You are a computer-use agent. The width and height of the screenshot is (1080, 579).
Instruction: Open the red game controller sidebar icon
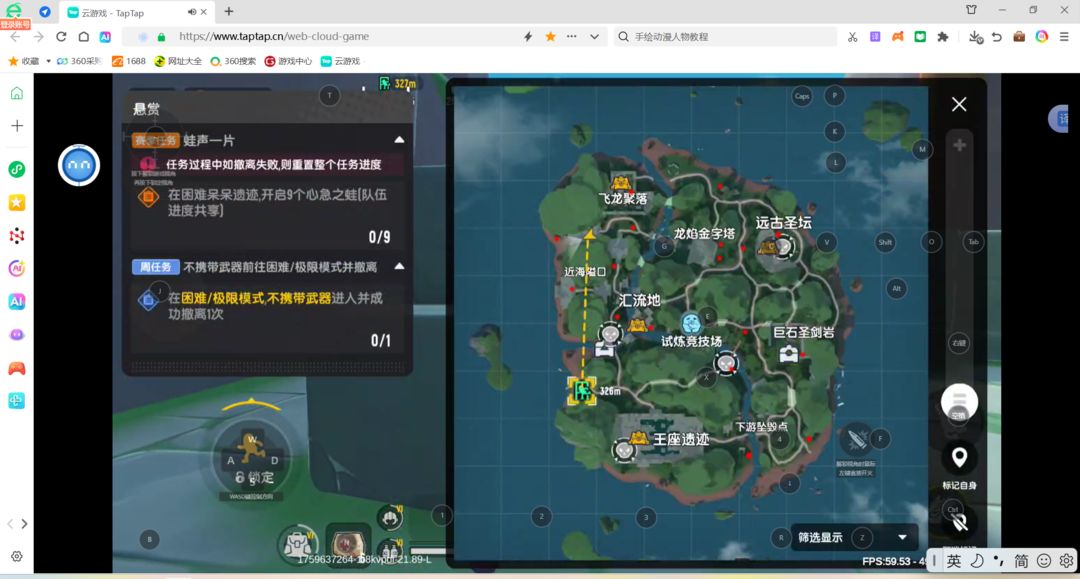[17, 368]
